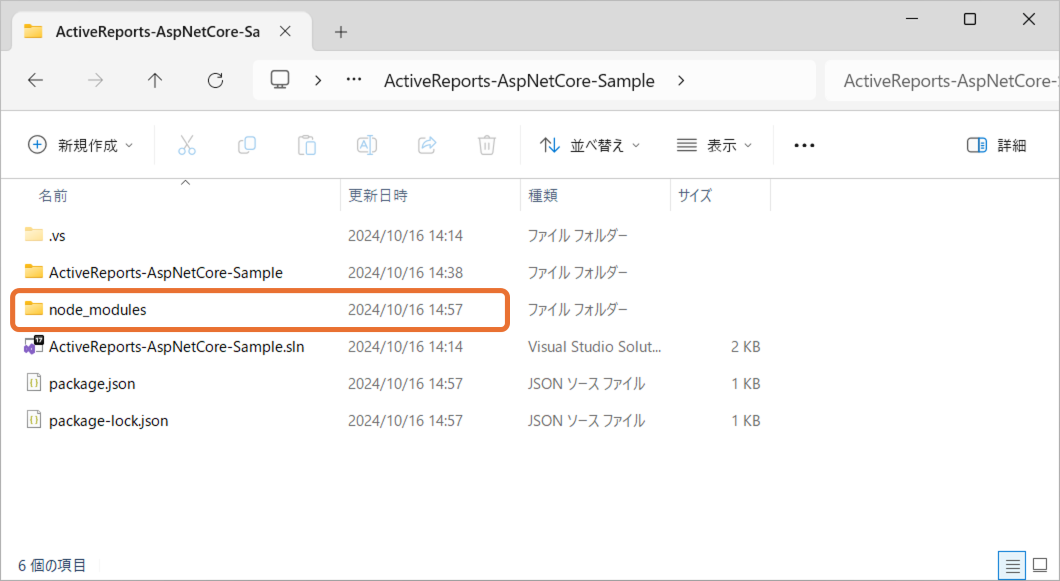Click the 6 個の項目 status text
1060x581 pixels.
click(x=52, y=565)
